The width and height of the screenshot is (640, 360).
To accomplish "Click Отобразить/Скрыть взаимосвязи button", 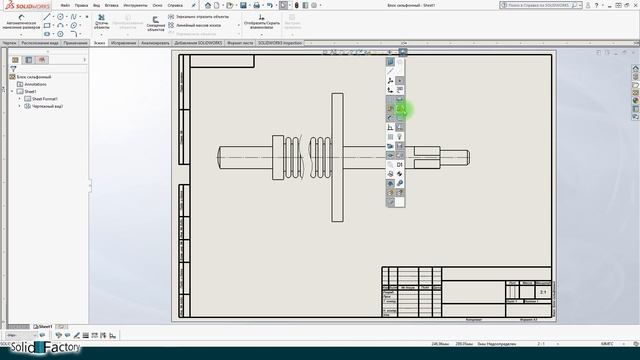I will point(262,21).
